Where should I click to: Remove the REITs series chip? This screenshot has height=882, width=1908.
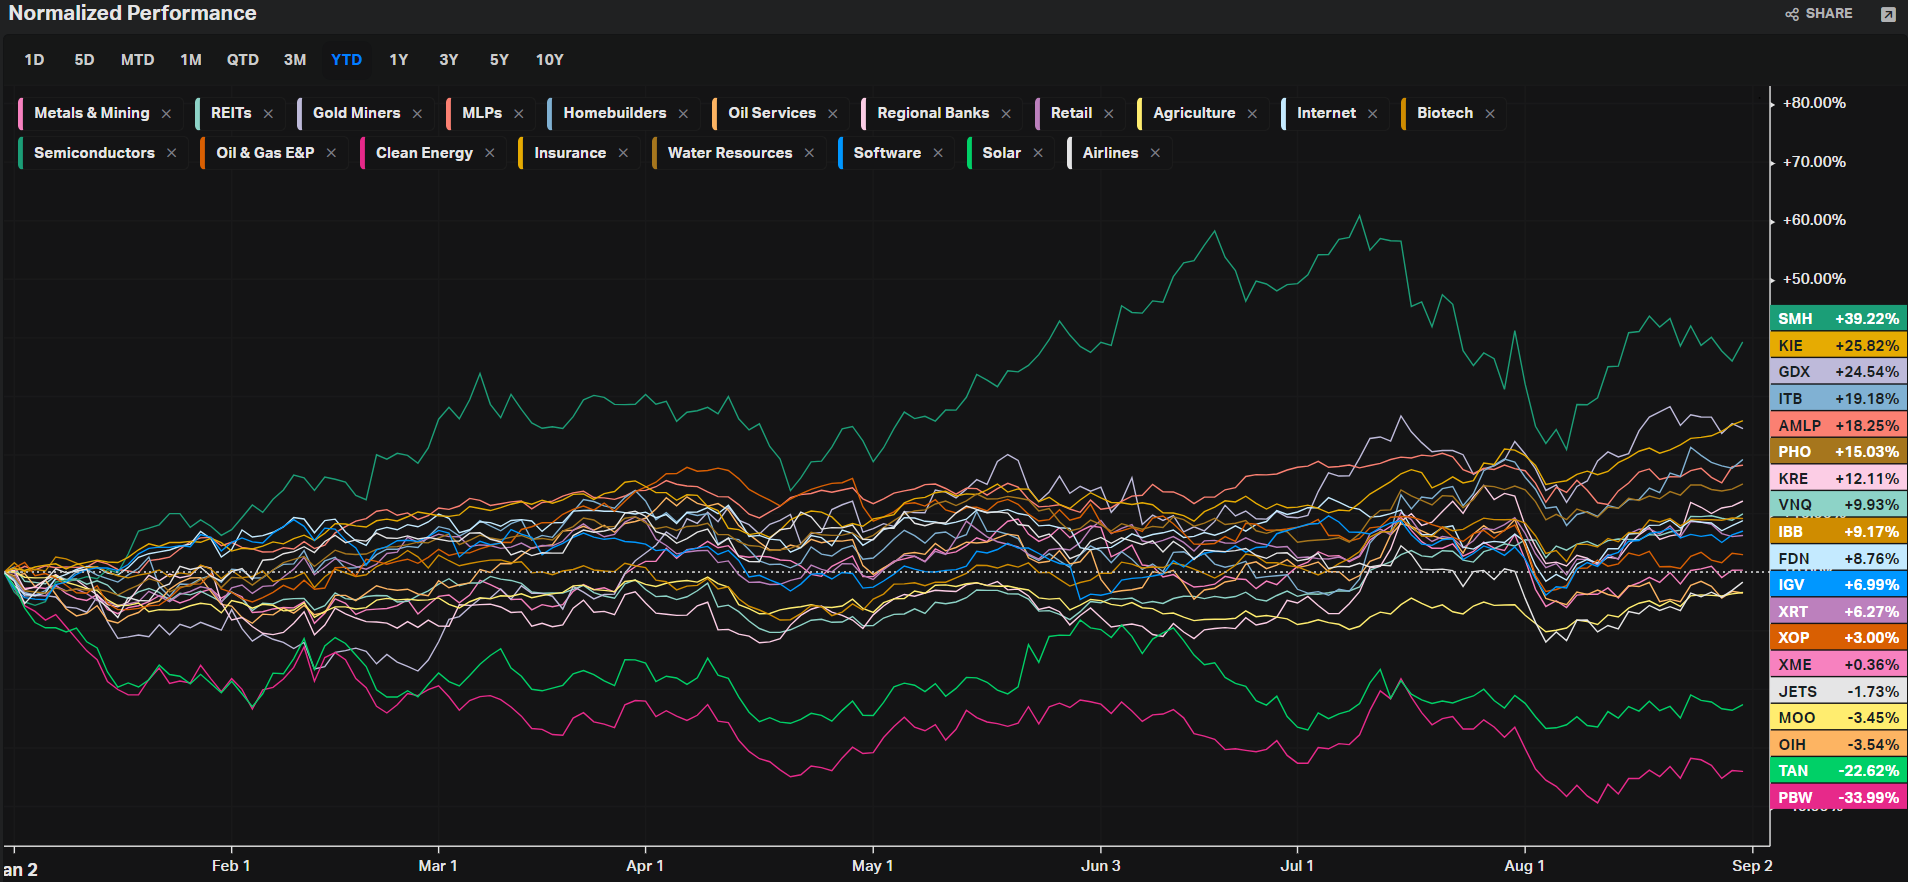click(x=268, y=114)
